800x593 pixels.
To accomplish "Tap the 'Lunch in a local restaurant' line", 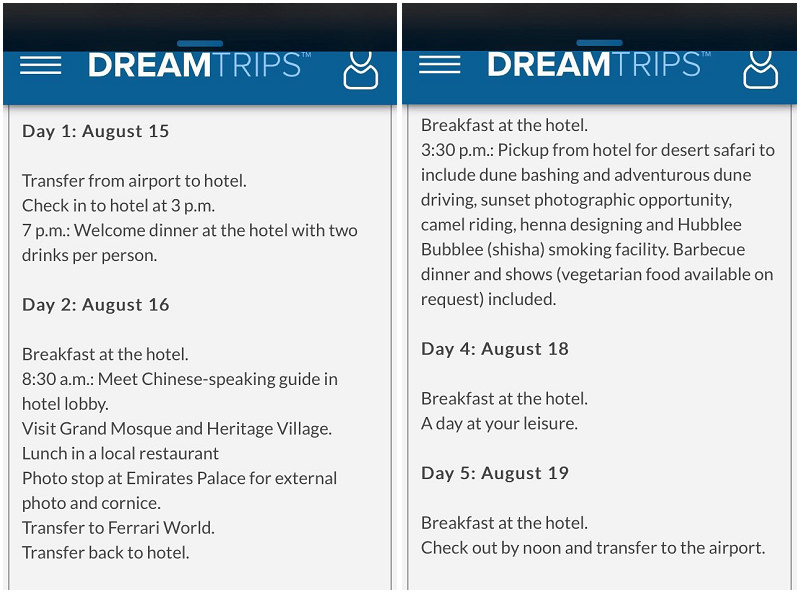I will [x=120, y=453].
